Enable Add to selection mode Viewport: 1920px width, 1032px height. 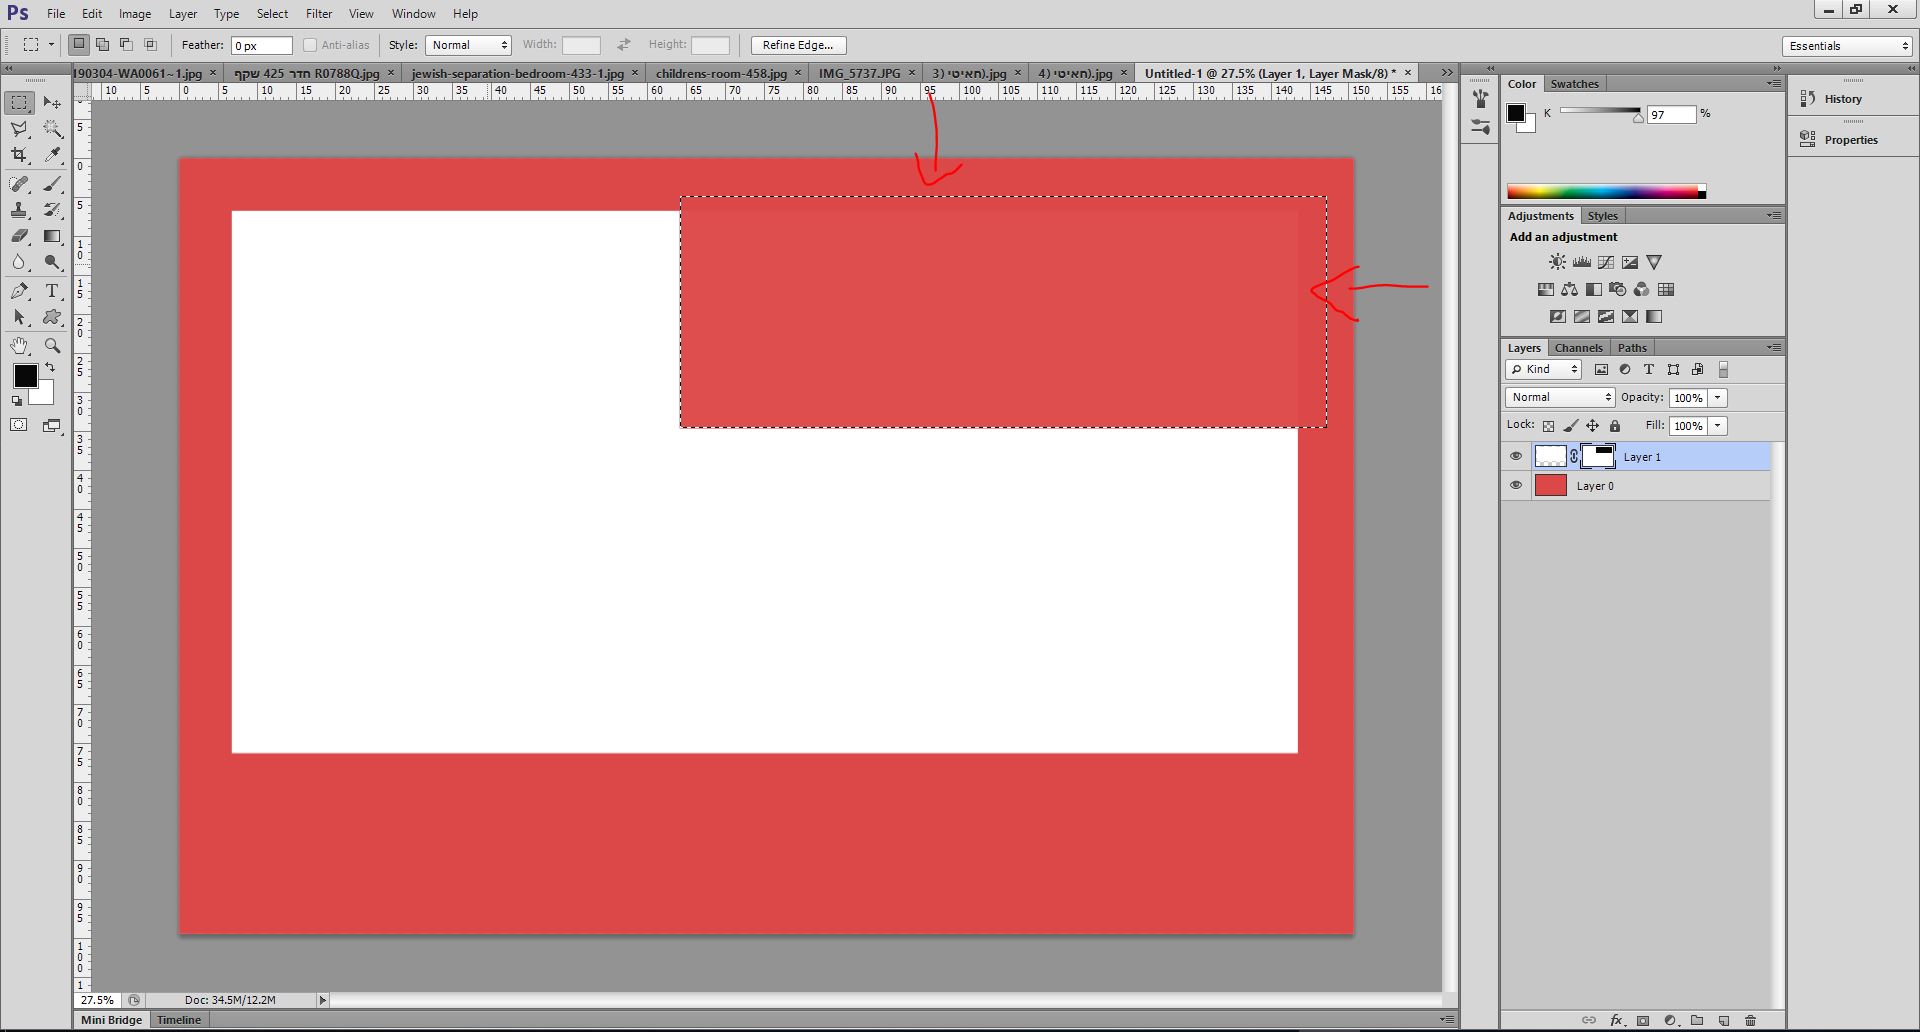[x=102, y=45]
